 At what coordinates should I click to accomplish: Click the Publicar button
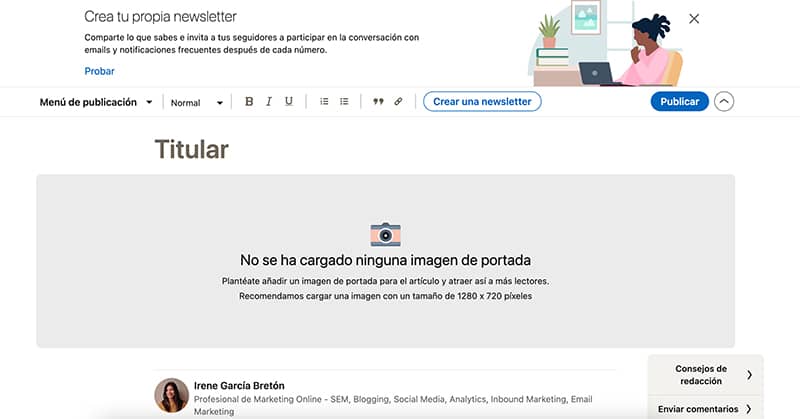(x=680, y=102)
